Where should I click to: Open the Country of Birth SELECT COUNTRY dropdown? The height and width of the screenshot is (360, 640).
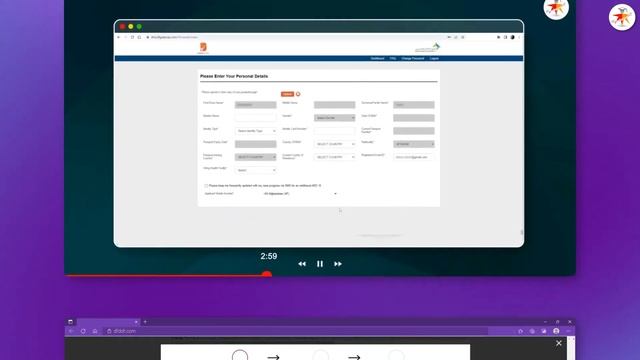(x=335, y=144)
